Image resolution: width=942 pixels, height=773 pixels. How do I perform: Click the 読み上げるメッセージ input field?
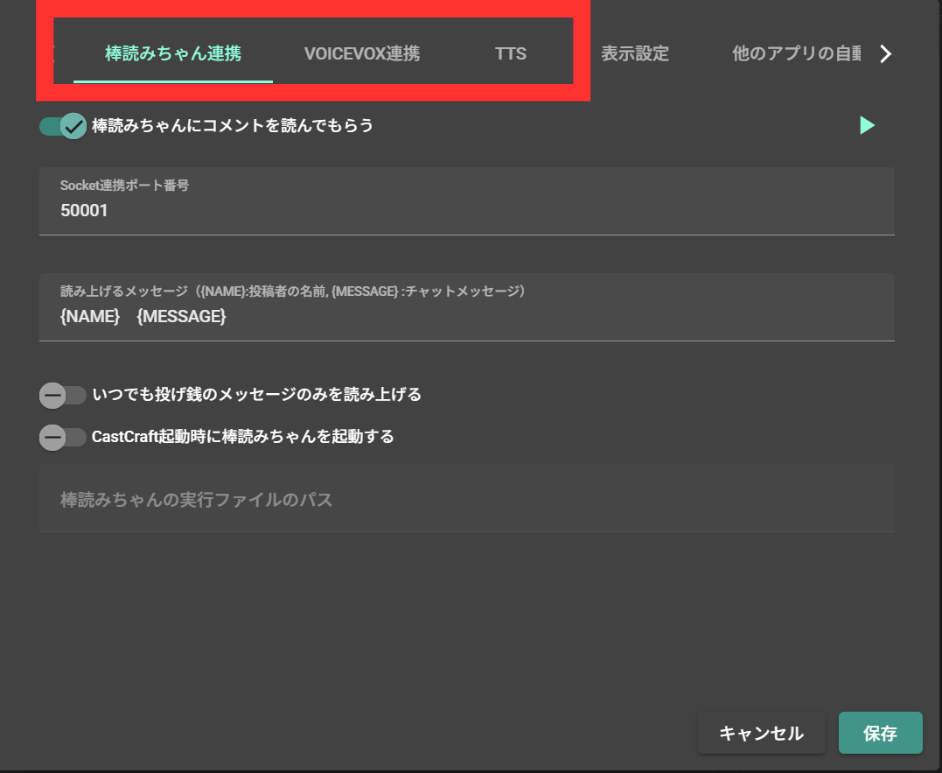pos(467,307)
